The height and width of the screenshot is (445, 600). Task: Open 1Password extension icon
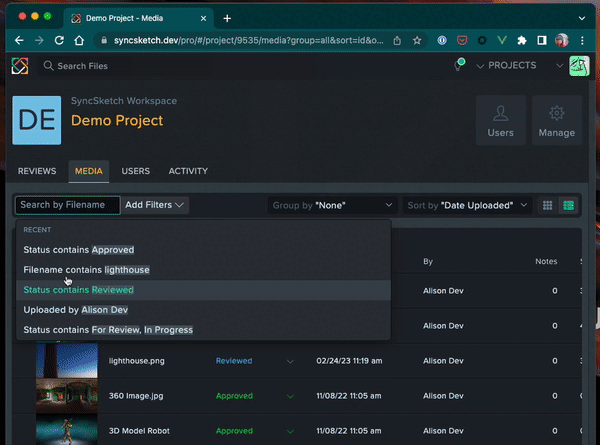(442, 40)
